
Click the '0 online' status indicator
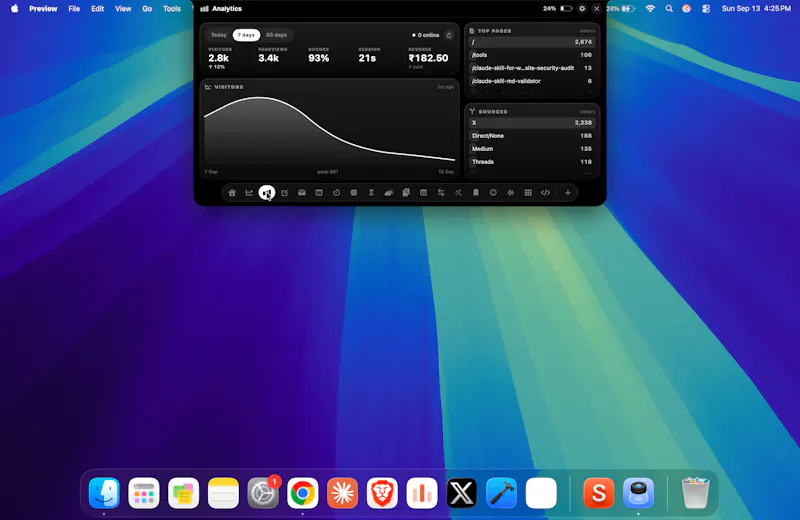[426, 35]
